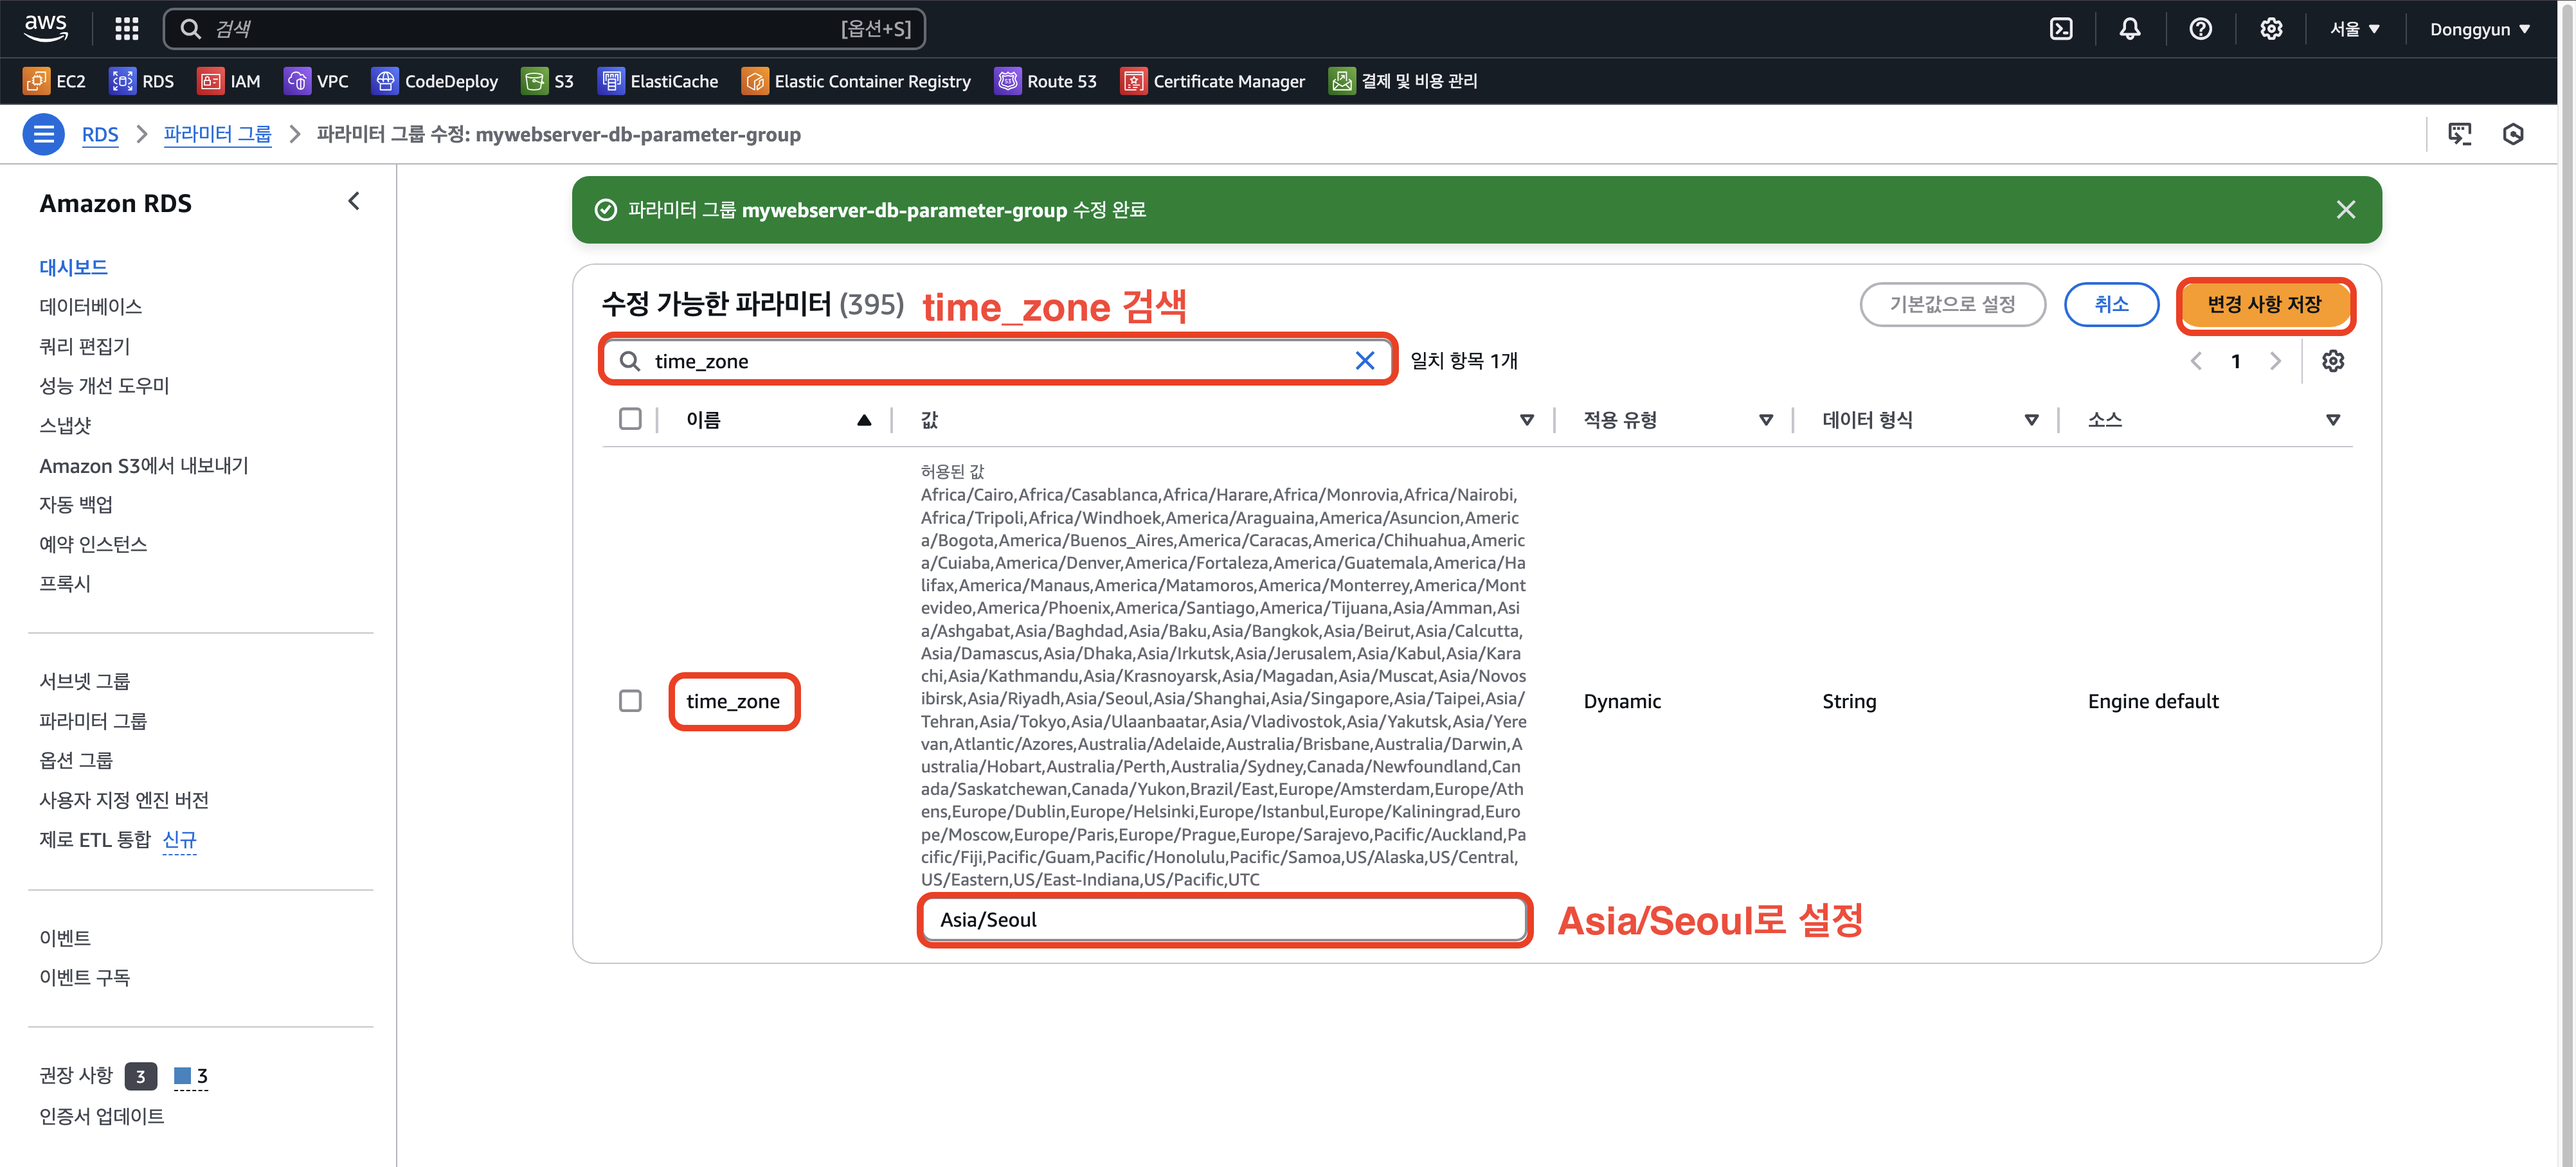Clear the time_zone search text

[x=1364, y=361]
